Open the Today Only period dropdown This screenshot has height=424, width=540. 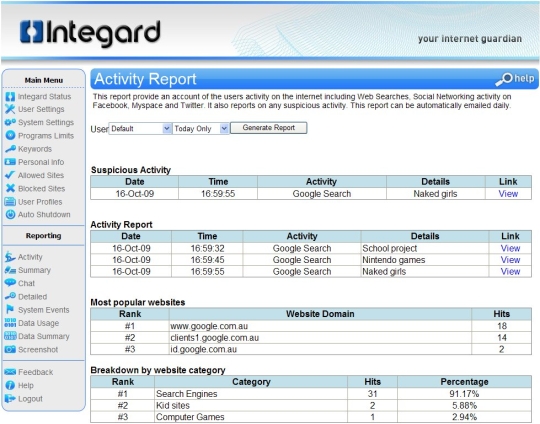200,129
